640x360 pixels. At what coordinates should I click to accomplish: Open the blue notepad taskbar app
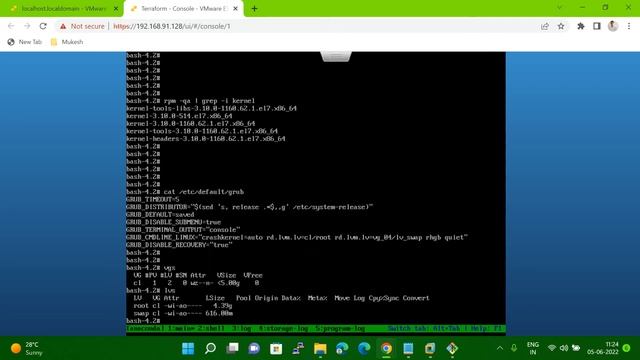[408, 349]
